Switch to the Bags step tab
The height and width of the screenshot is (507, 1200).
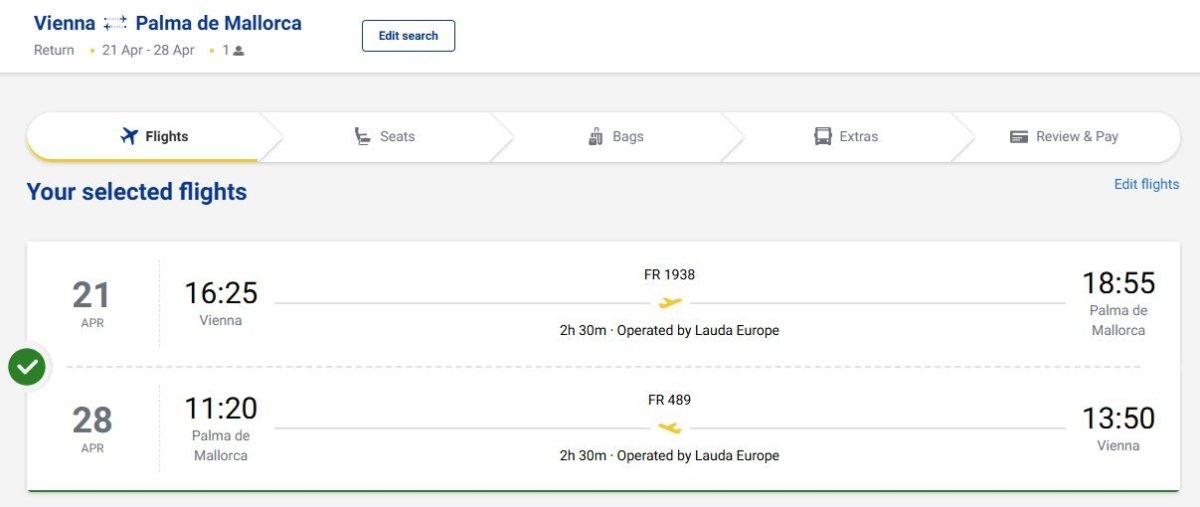pos(616,137)
